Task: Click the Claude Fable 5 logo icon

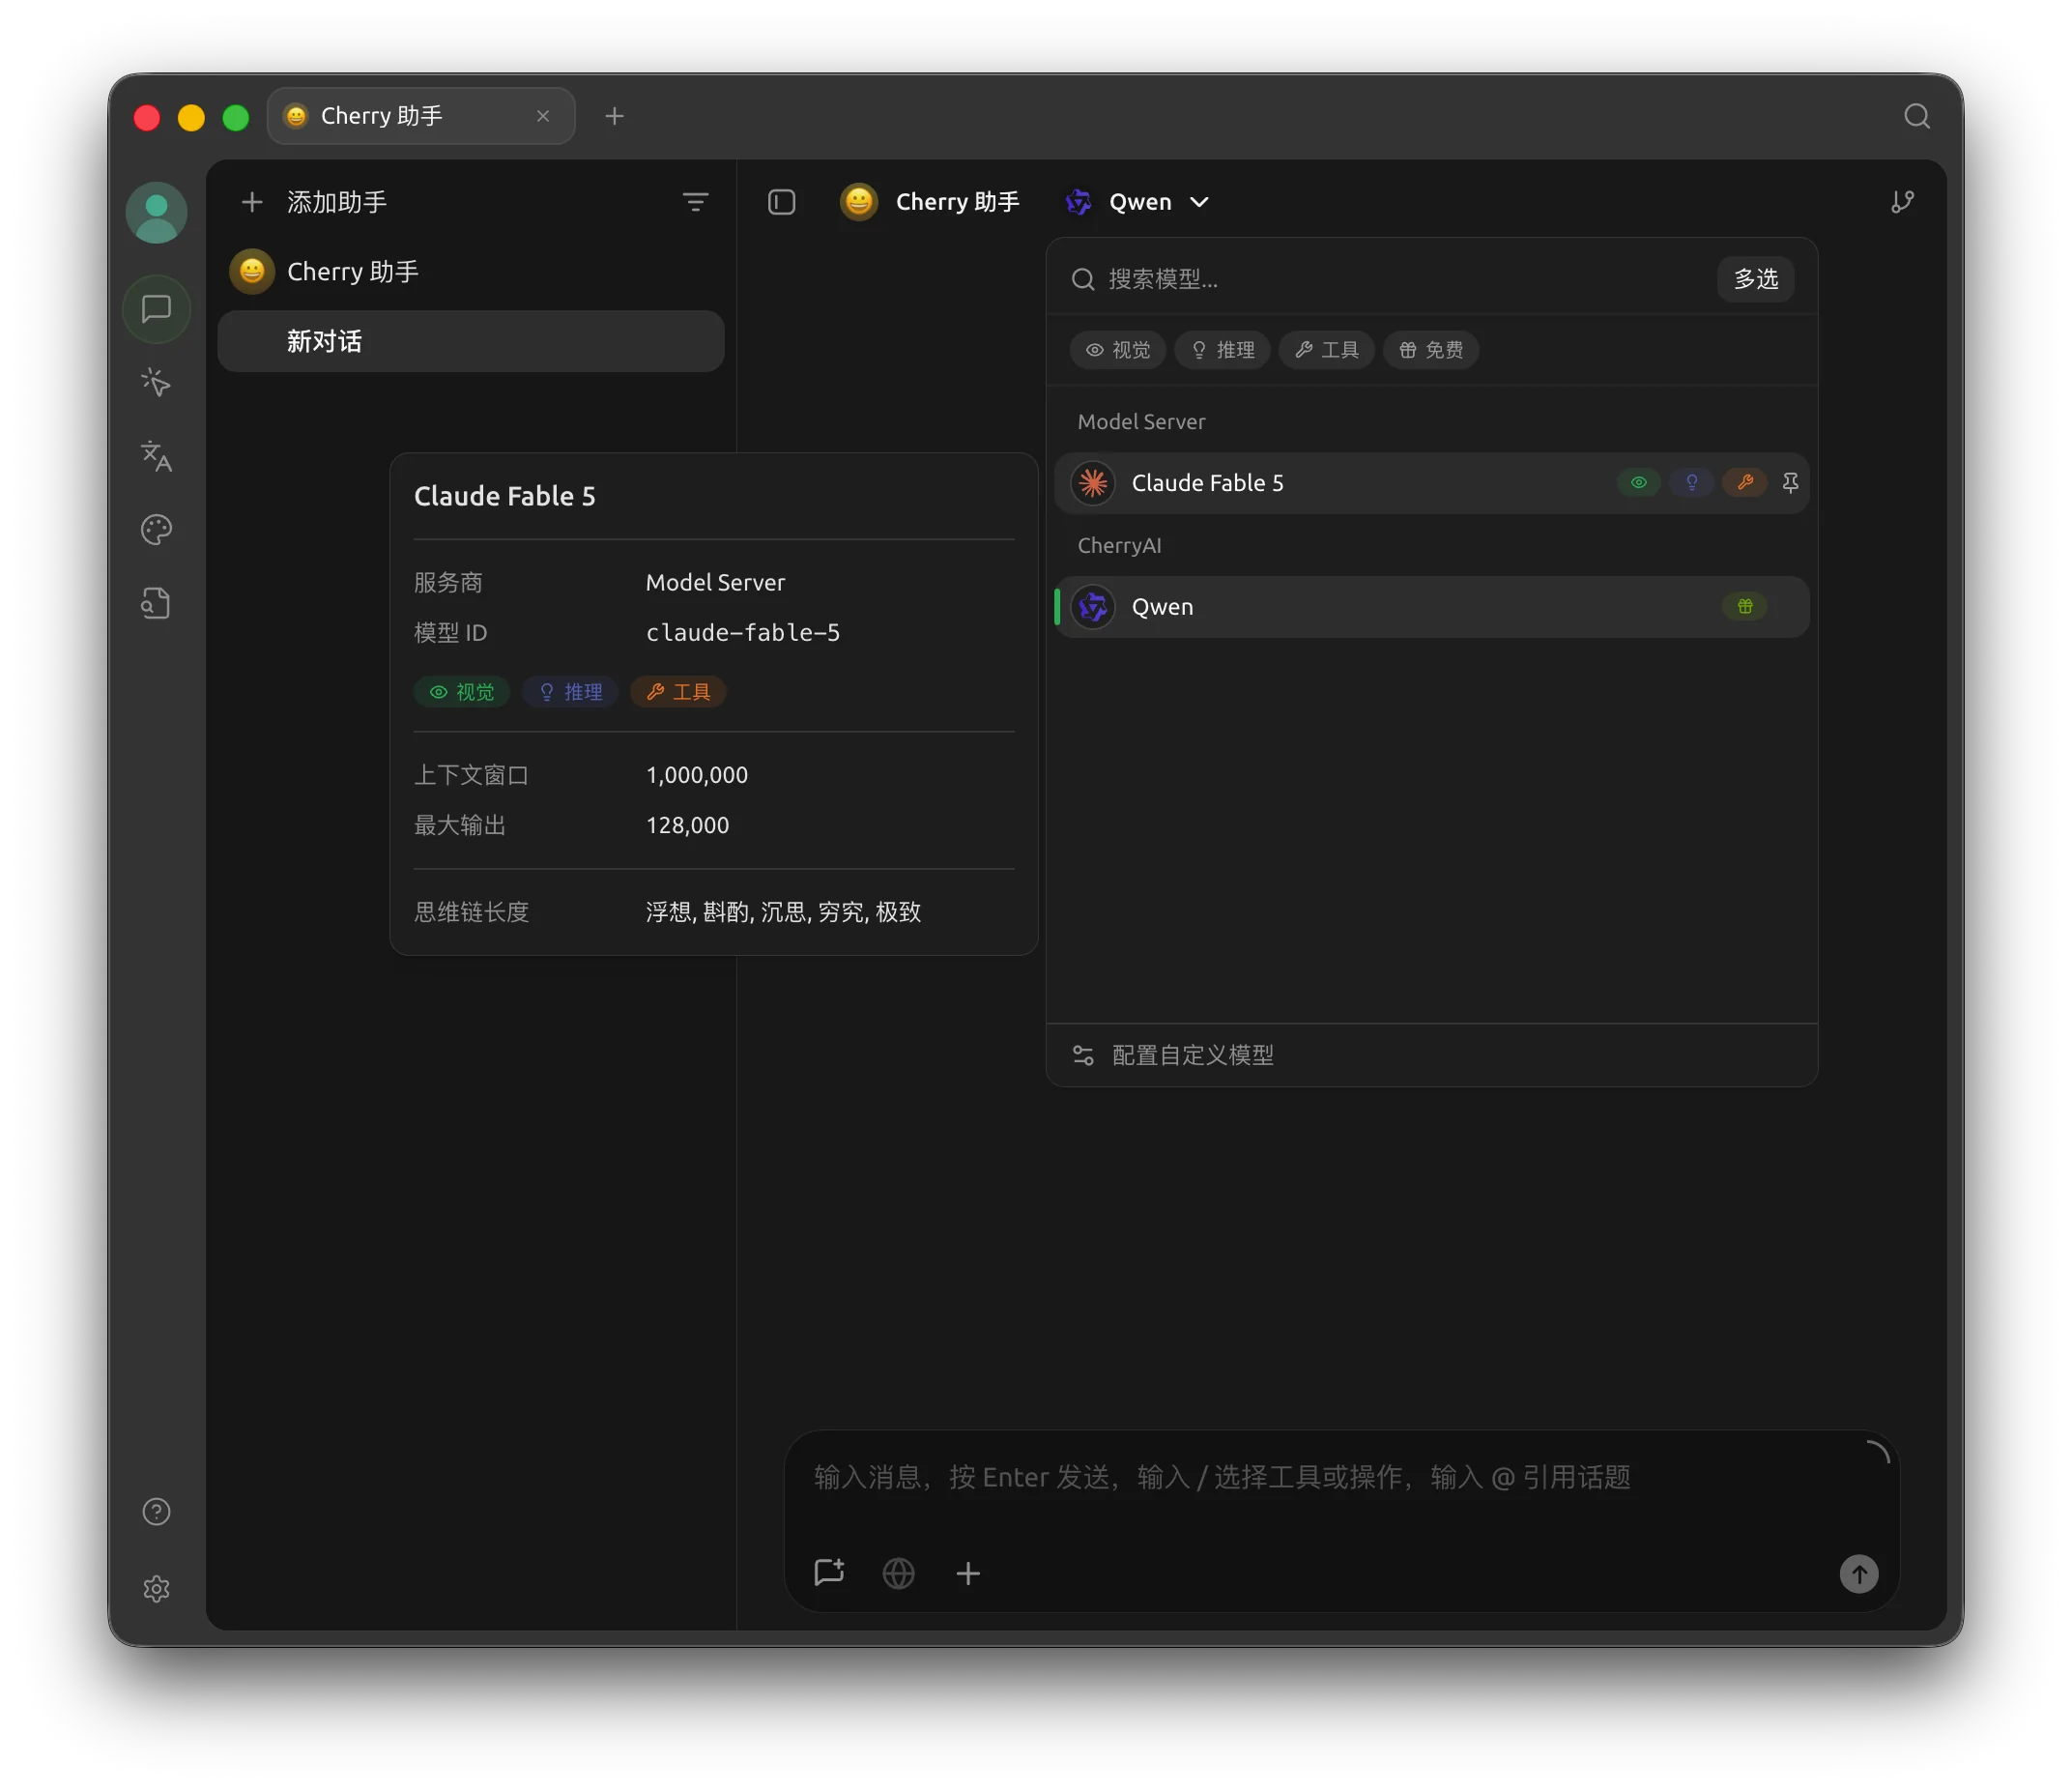Action: click(x=1093, y=483)
